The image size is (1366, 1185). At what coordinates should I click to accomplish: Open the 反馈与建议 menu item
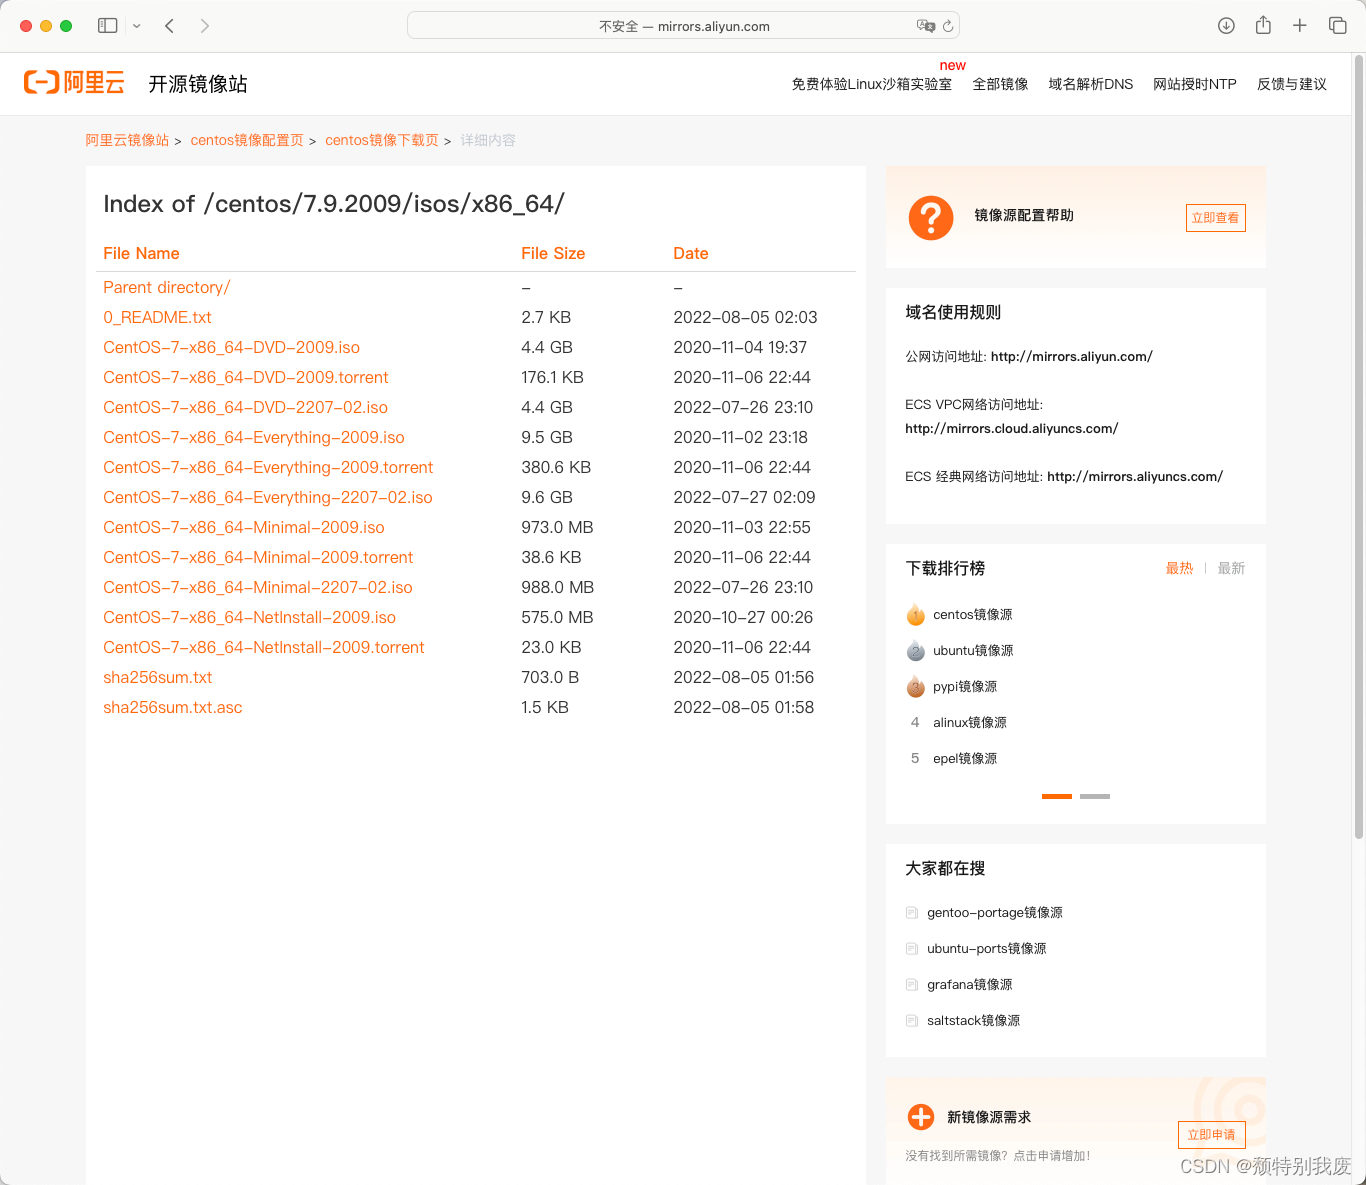tap(1292, 84)
